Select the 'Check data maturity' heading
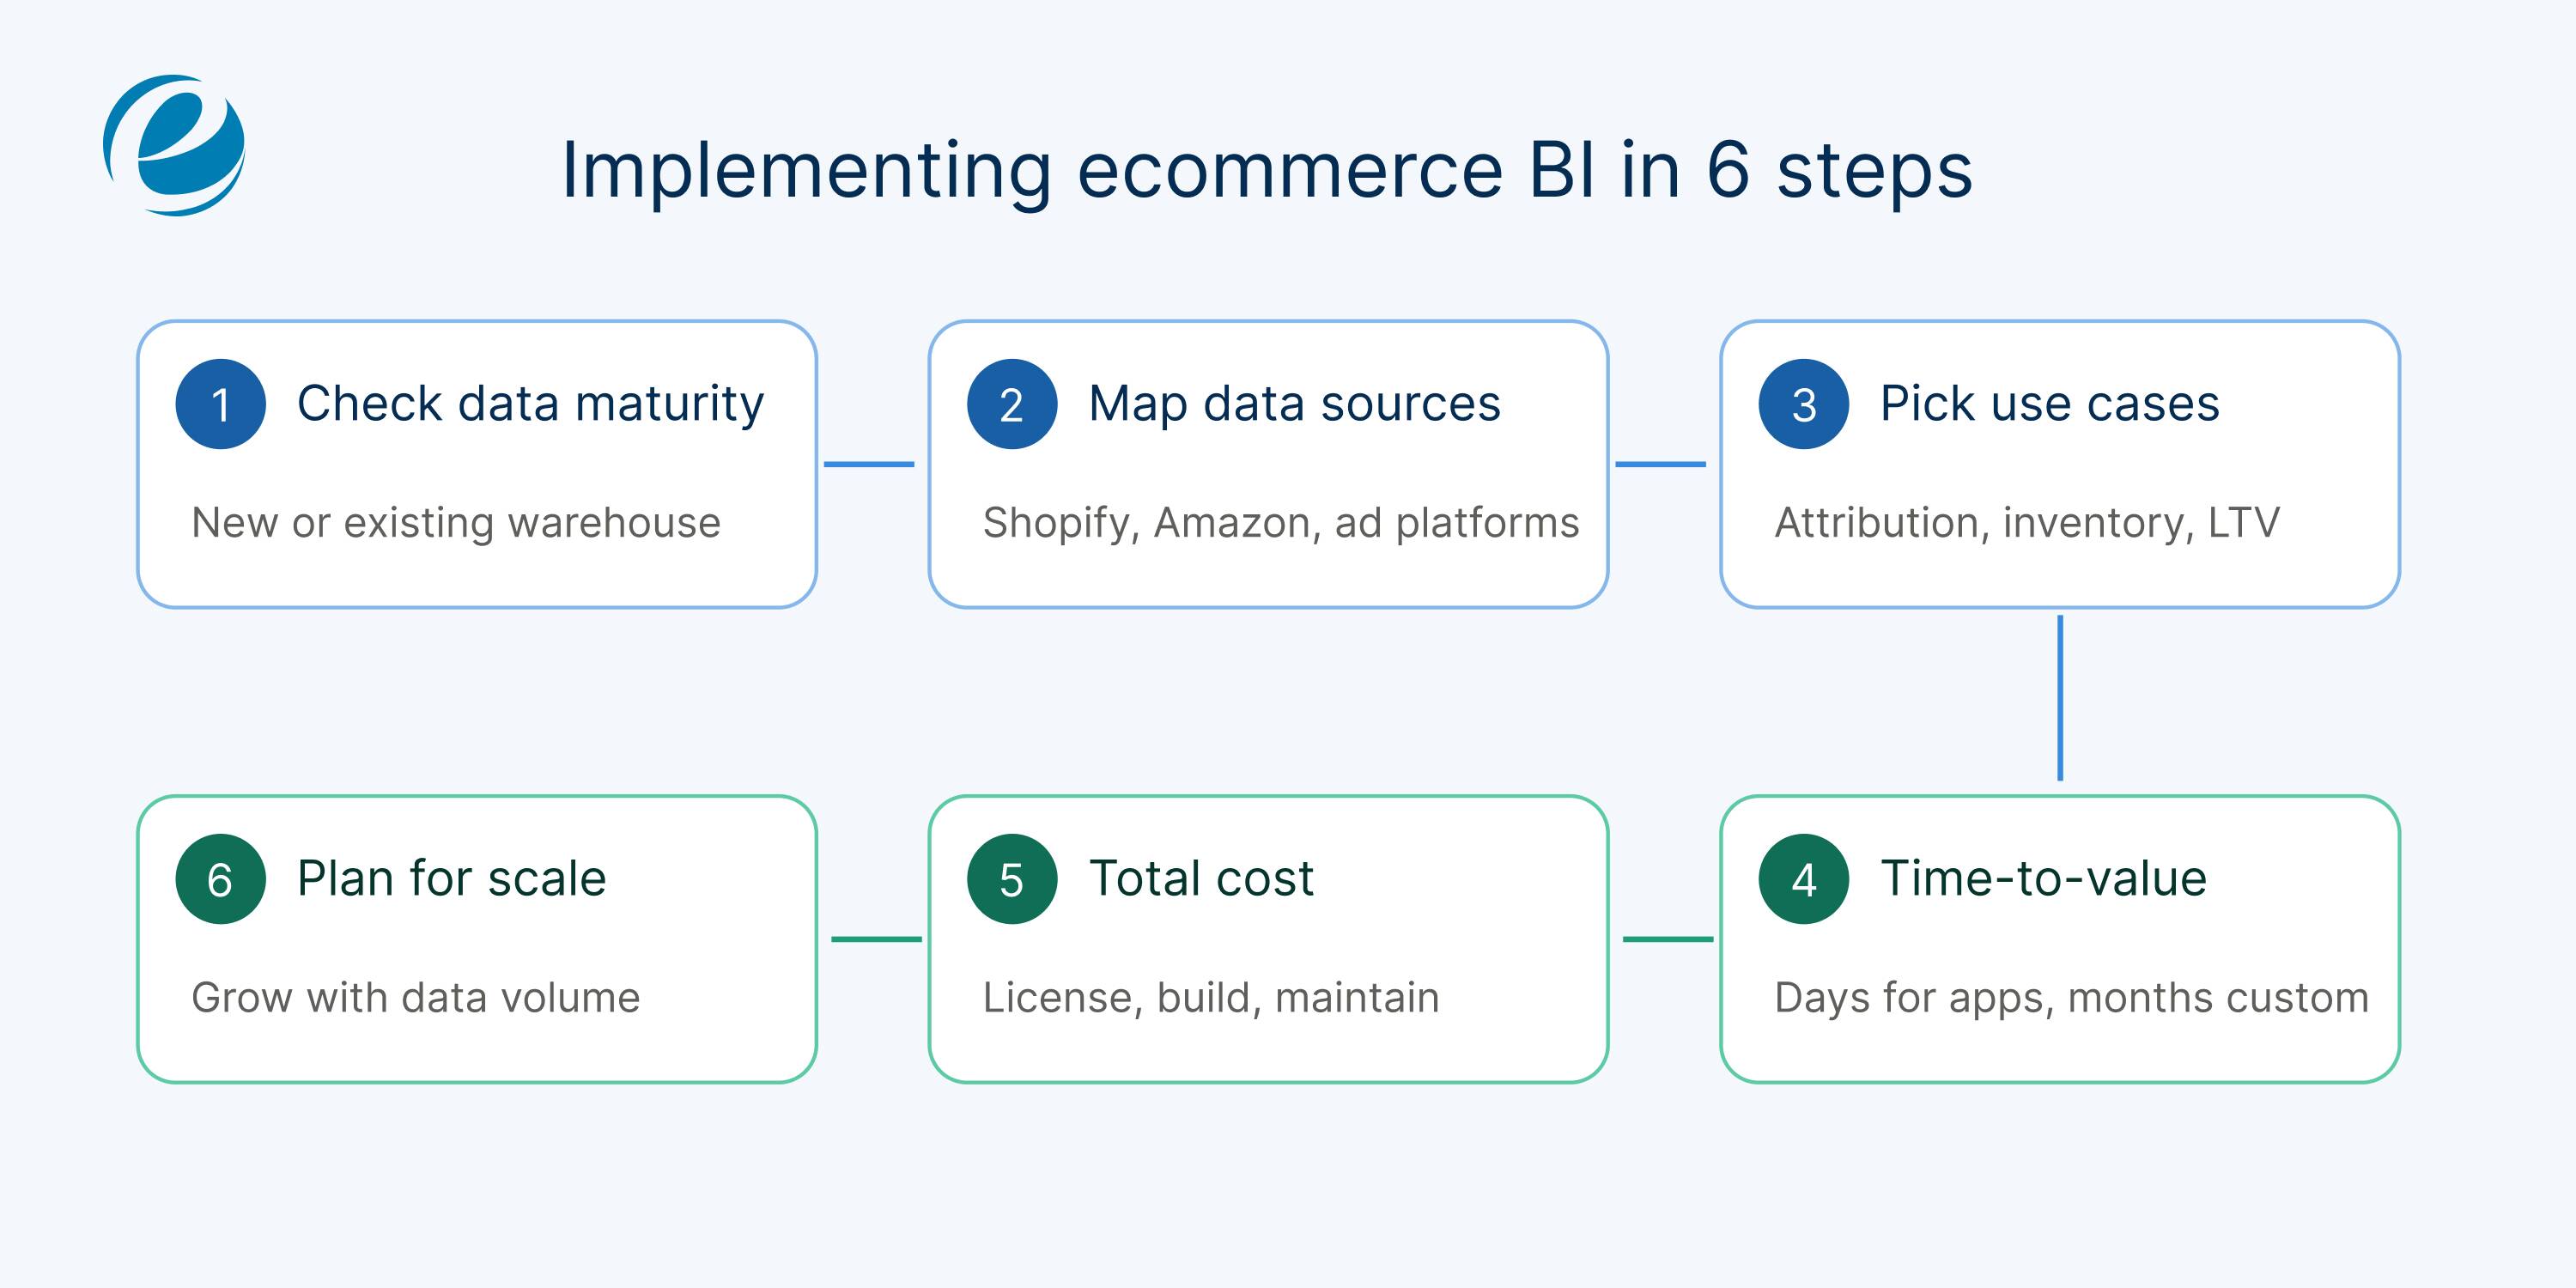The image size is (2576, 1288). pos(530,404)
